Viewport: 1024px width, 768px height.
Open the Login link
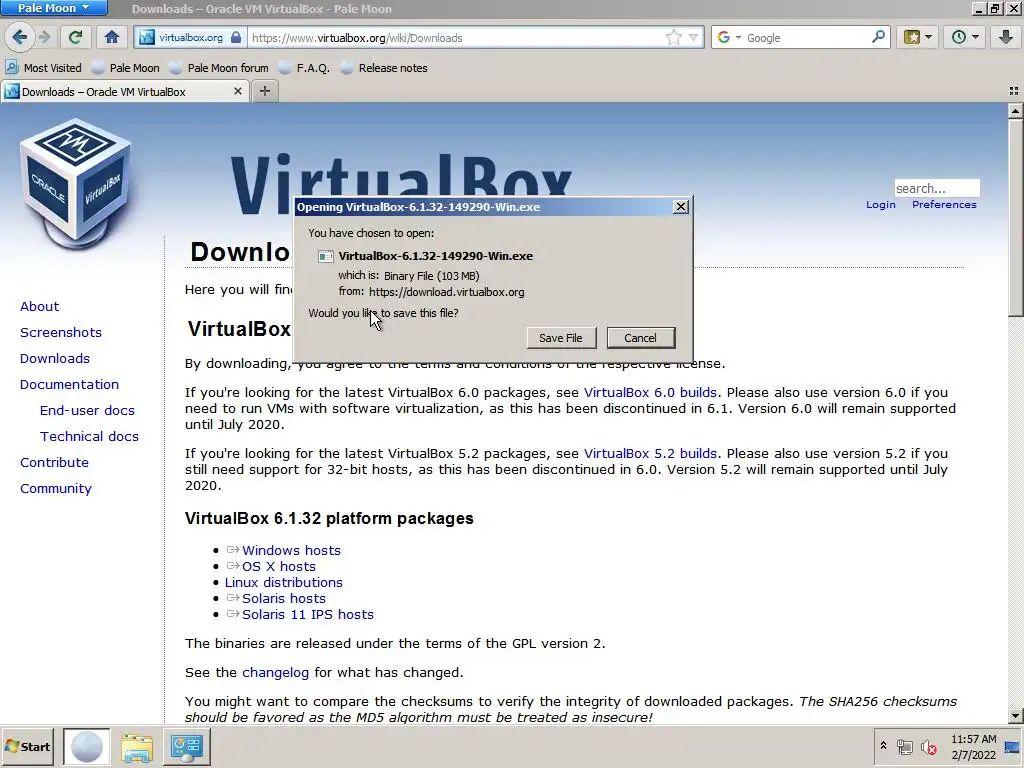pos(880,204)
